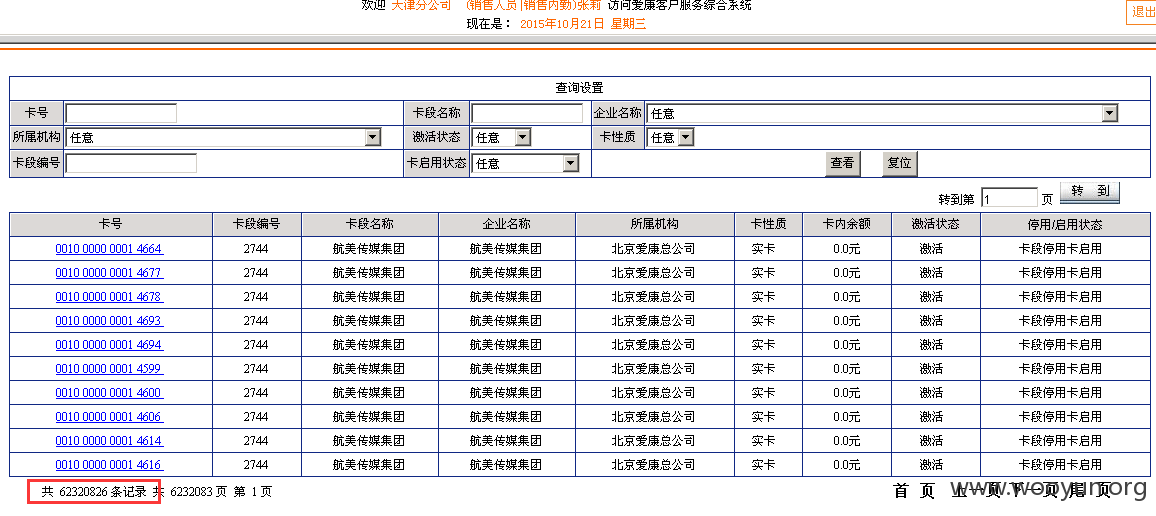The height and width of the screenshot is (516, 1156).
Task: Click the 查询设置 panel title
Action: 579,88
